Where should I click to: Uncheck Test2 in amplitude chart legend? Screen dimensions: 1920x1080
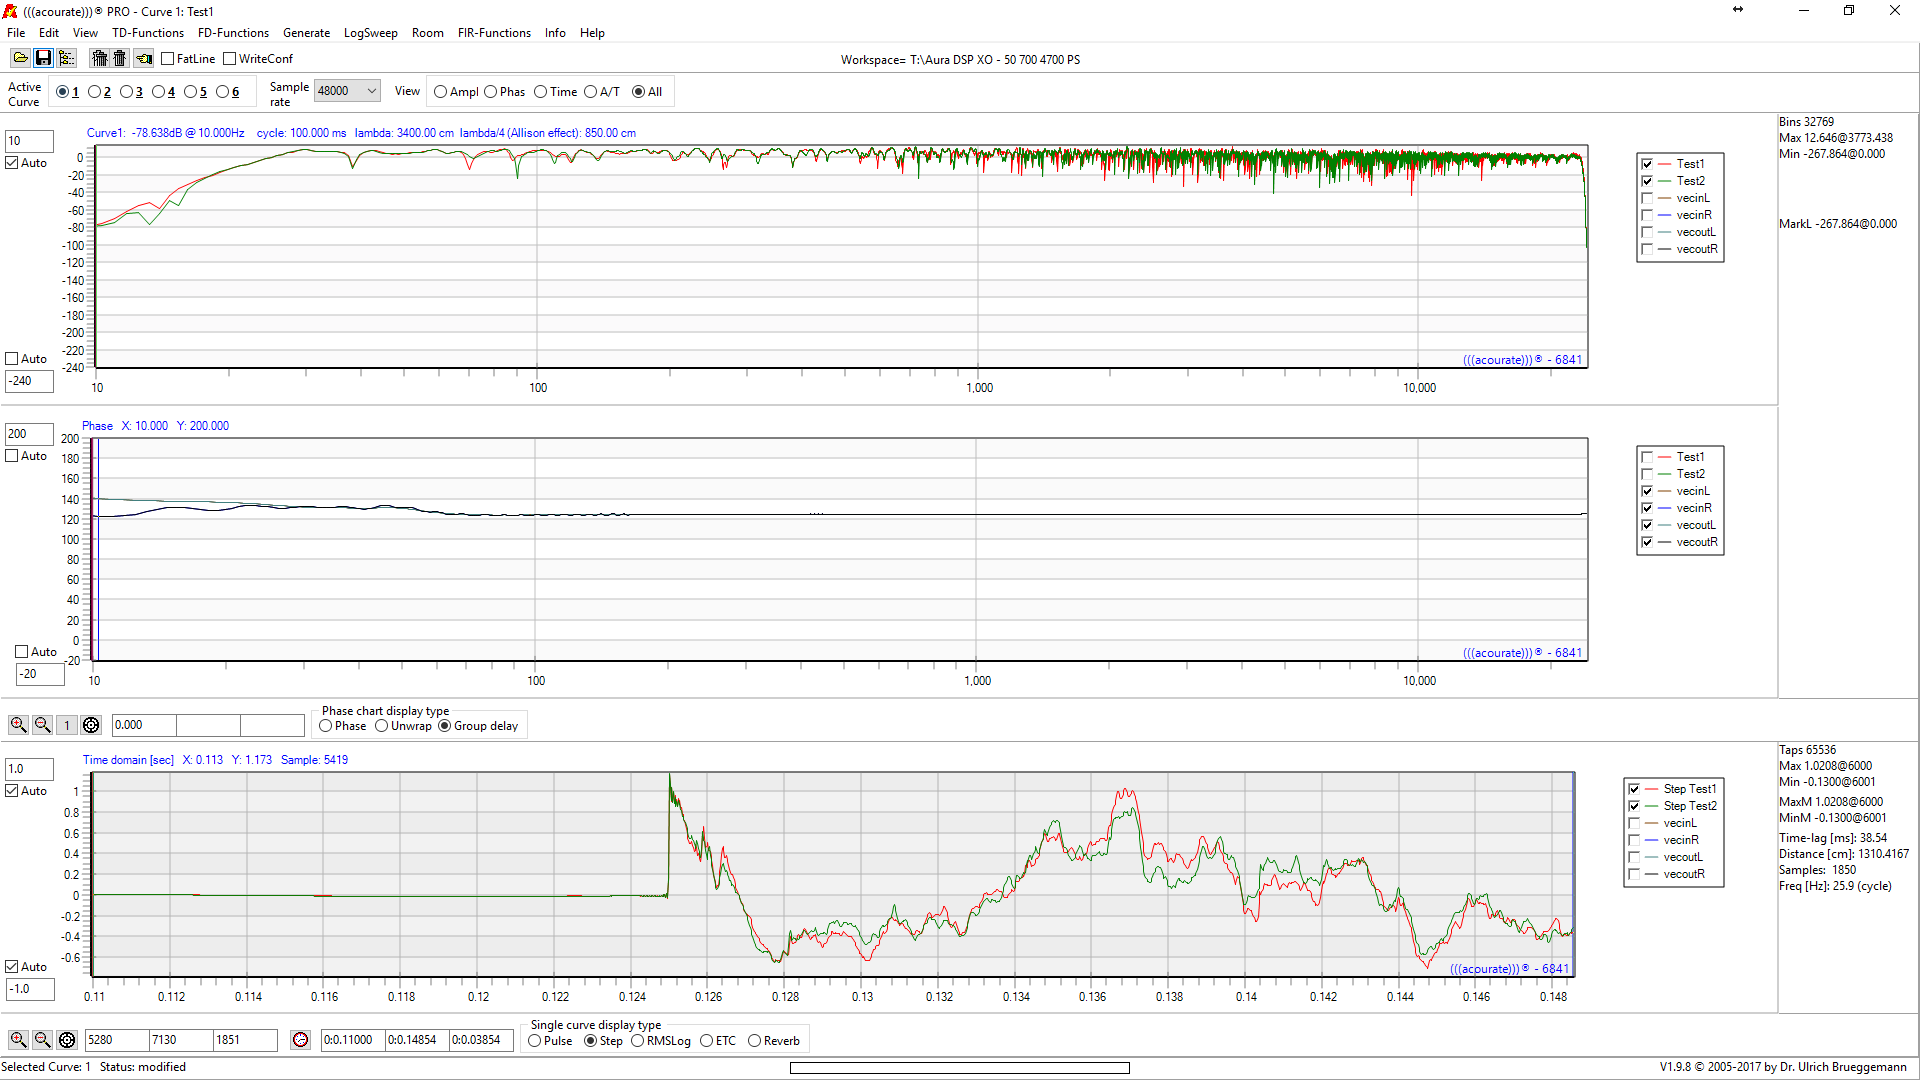[x=1647, y=181]
